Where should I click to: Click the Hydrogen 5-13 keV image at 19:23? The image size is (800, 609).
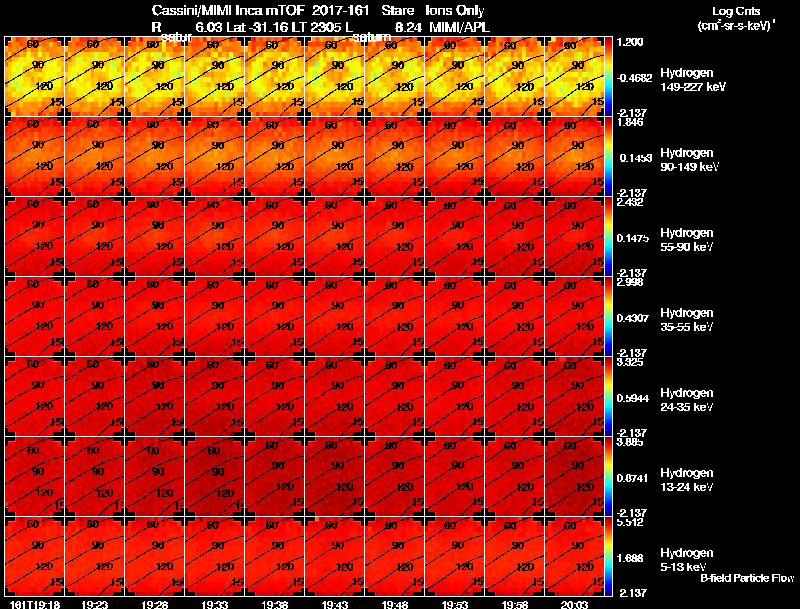94,556
